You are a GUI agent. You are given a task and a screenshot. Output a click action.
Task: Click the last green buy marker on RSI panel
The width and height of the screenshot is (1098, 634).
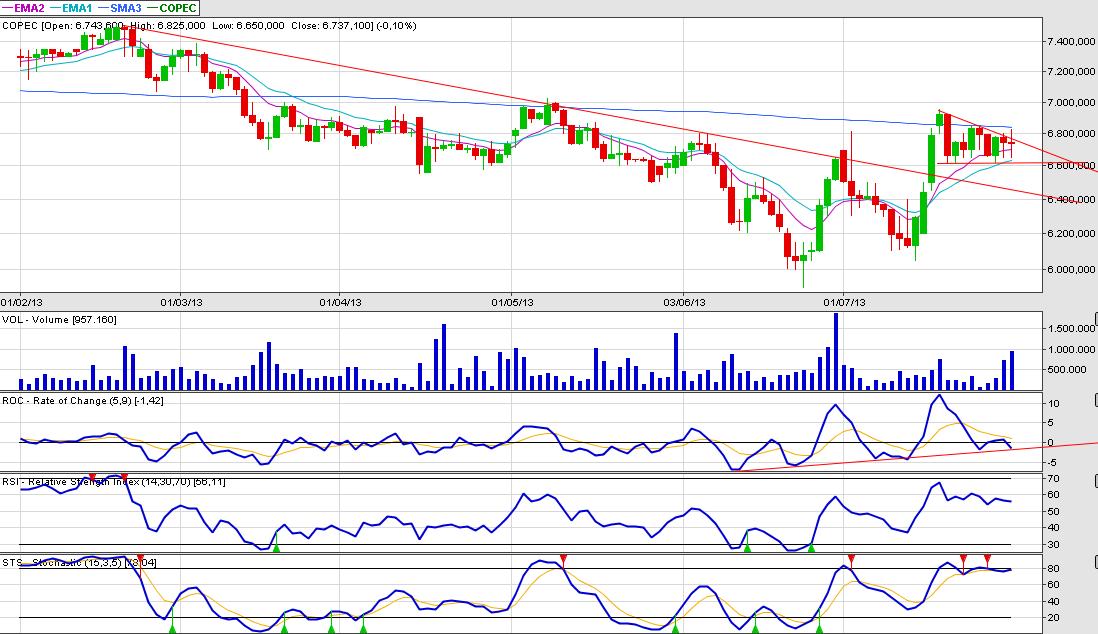point(811,546)
